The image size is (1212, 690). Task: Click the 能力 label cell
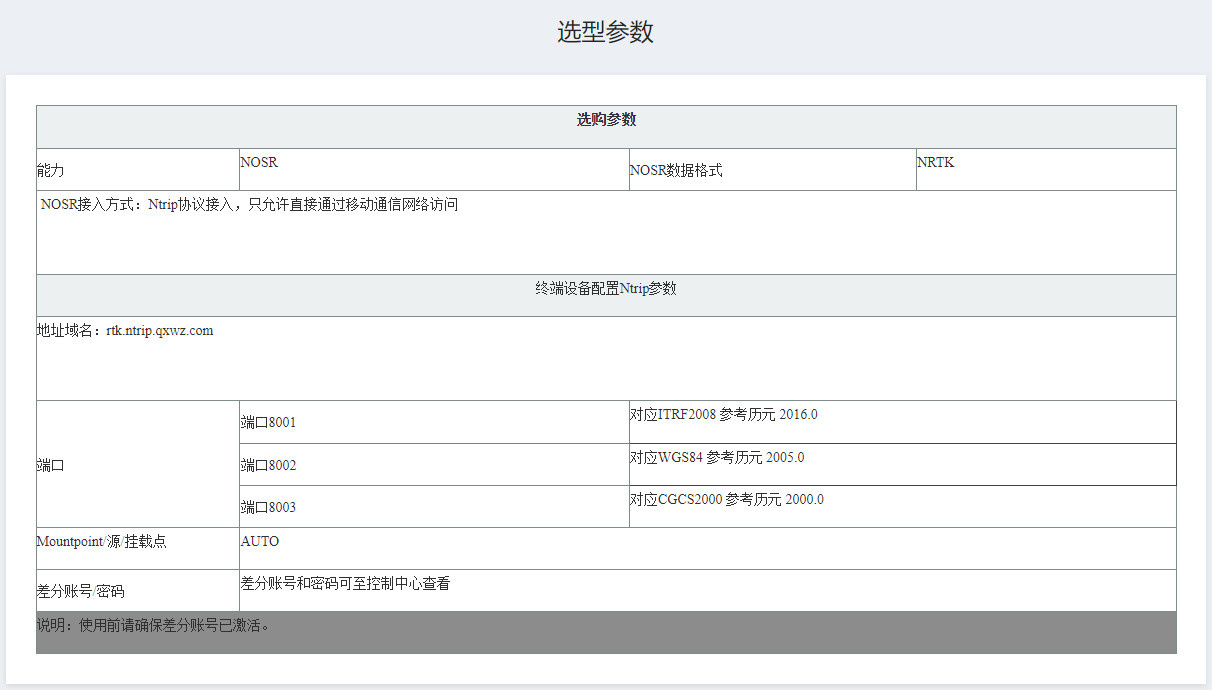51,171
